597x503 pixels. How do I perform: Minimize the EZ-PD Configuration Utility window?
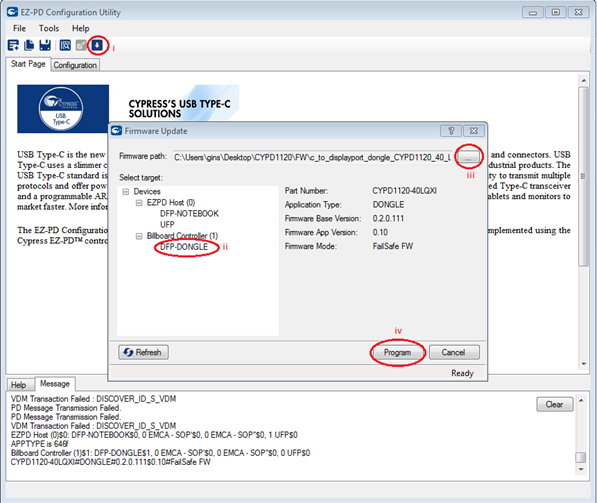533,13
